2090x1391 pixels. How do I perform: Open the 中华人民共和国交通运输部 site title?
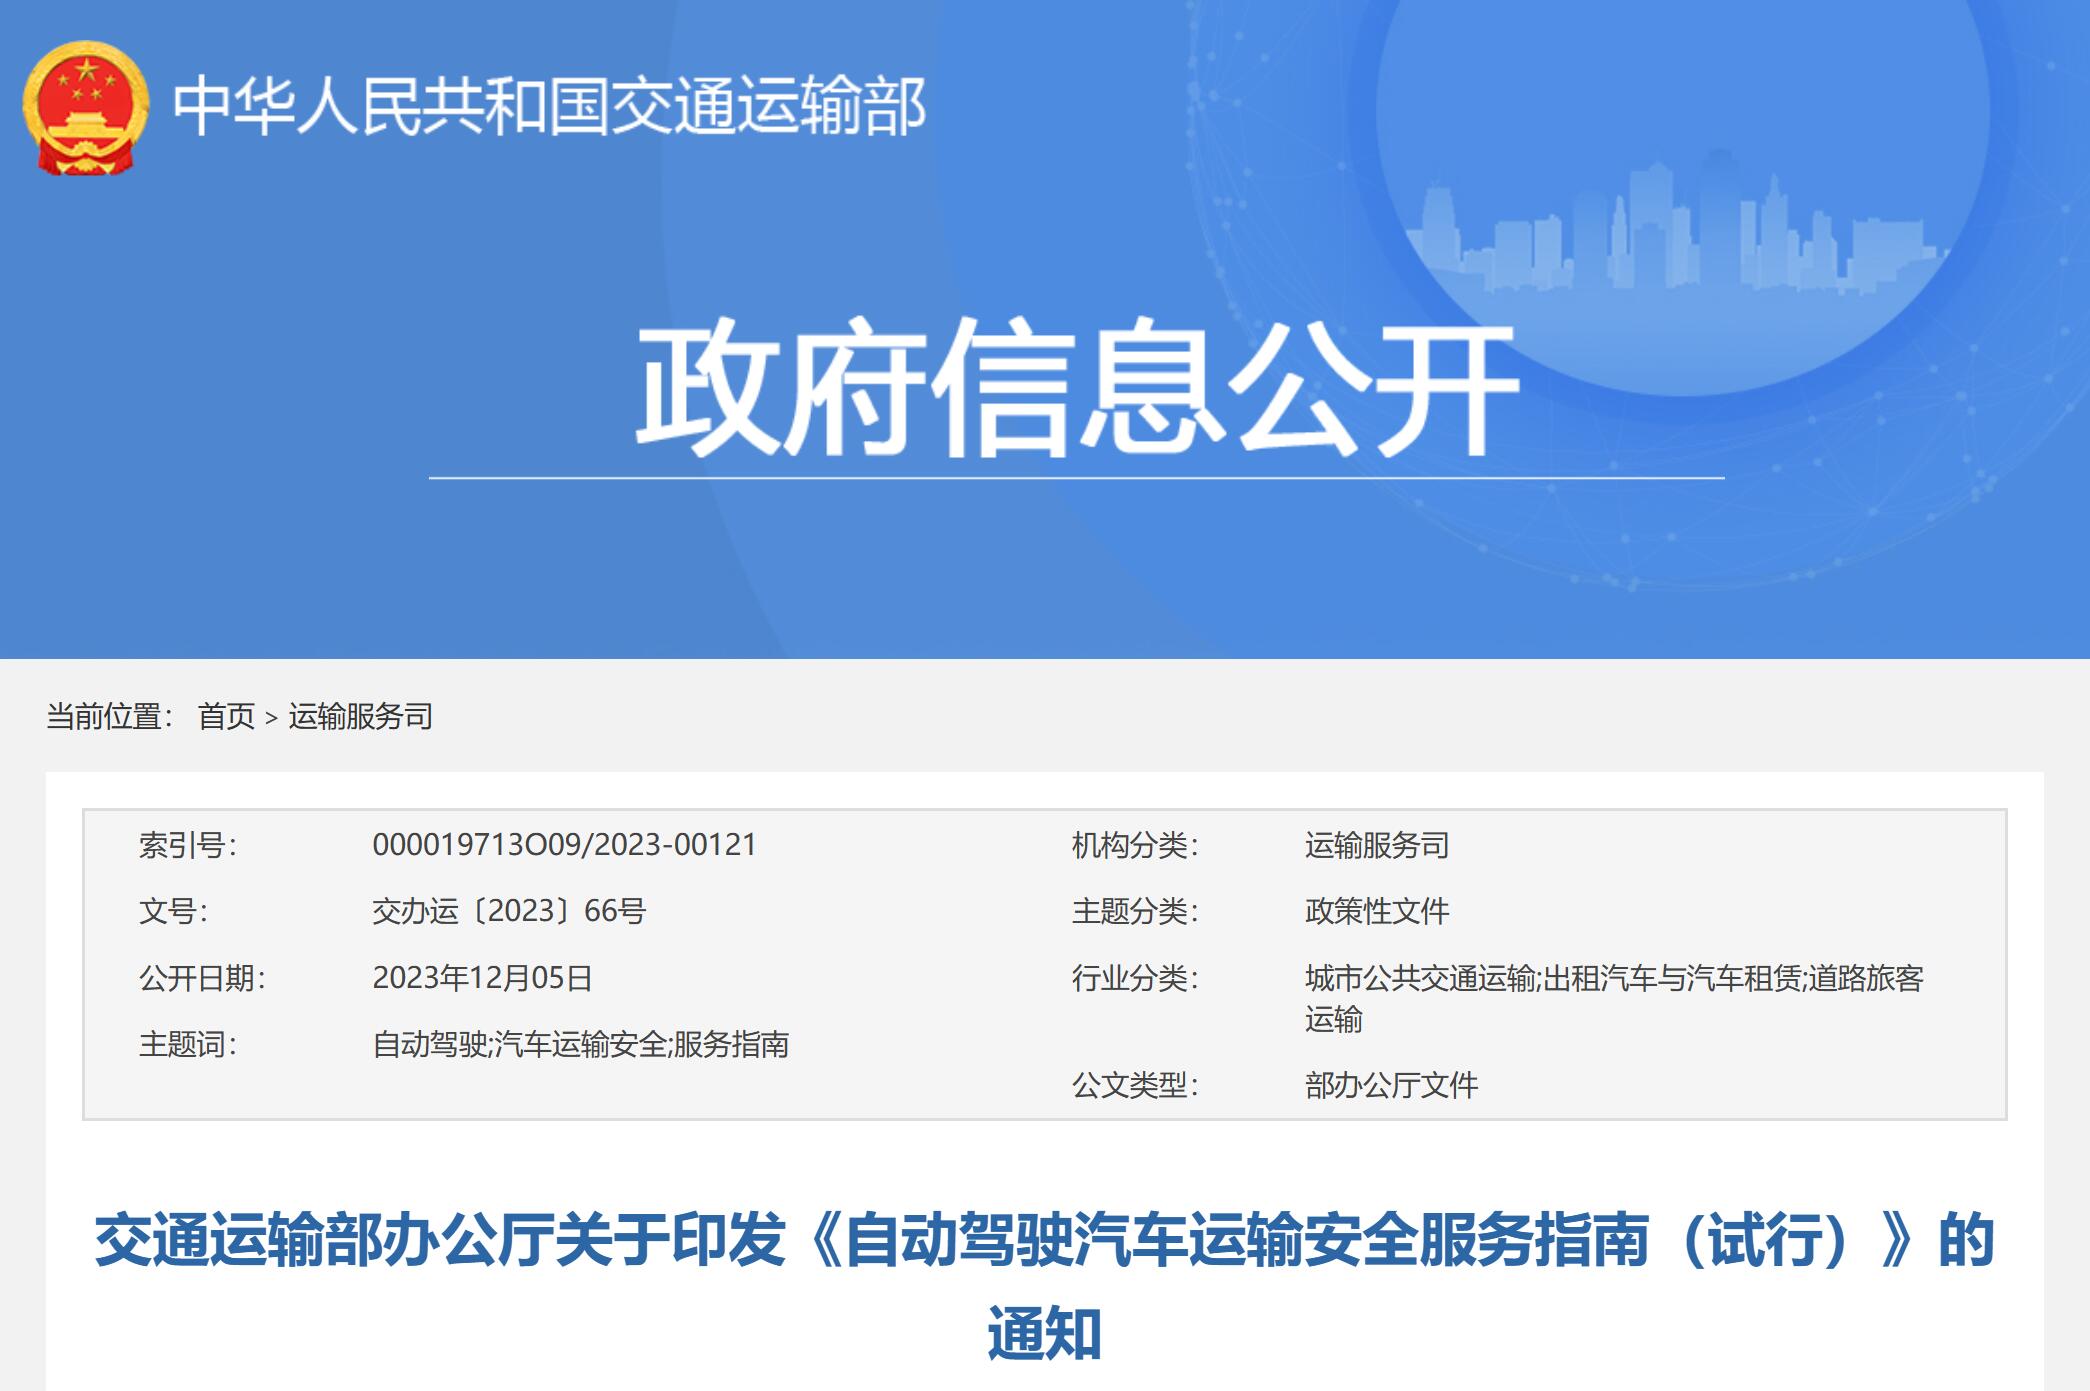(550, 107)
